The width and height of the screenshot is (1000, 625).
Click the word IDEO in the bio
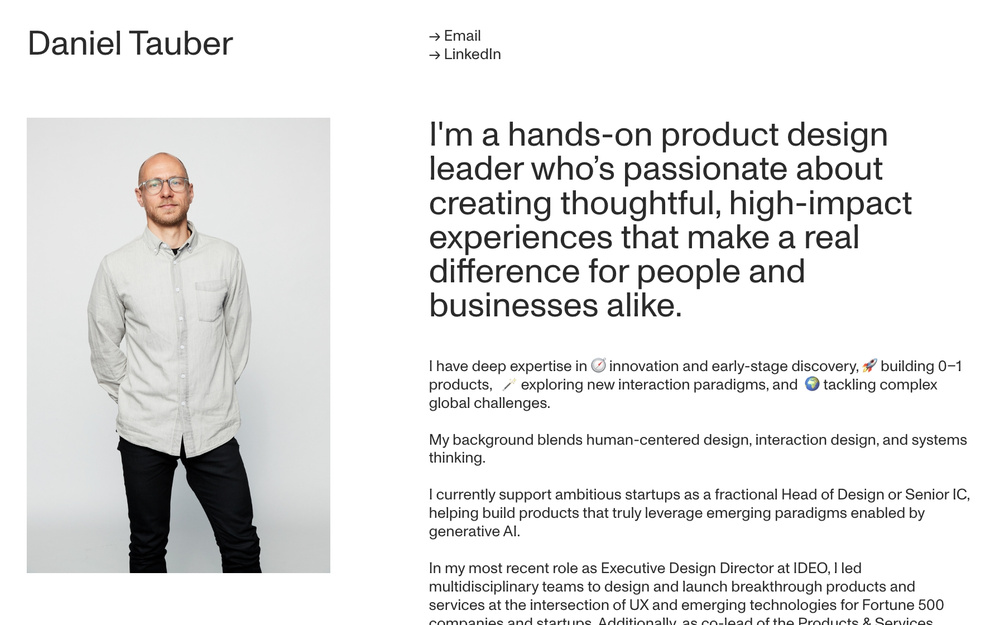(x=810, y=567)
